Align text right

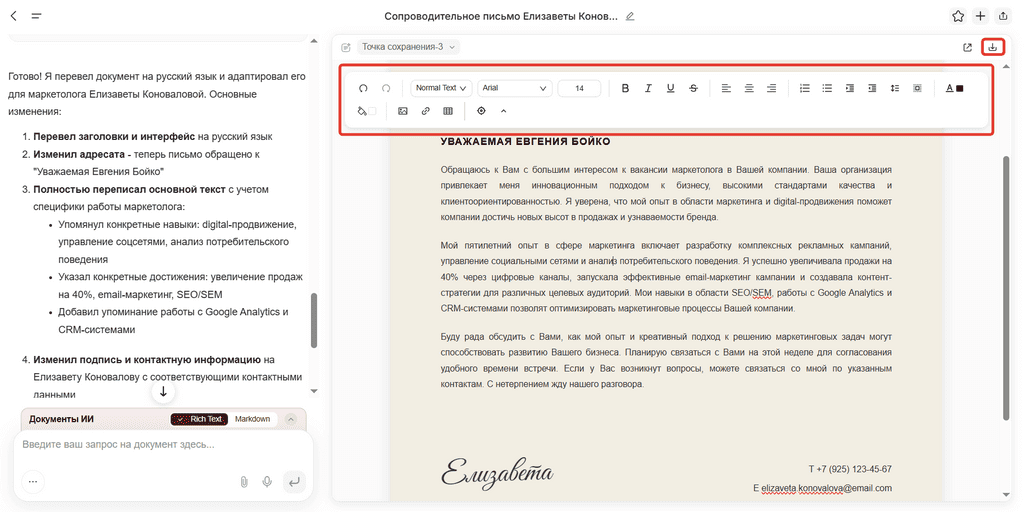[x=771, y=88]
